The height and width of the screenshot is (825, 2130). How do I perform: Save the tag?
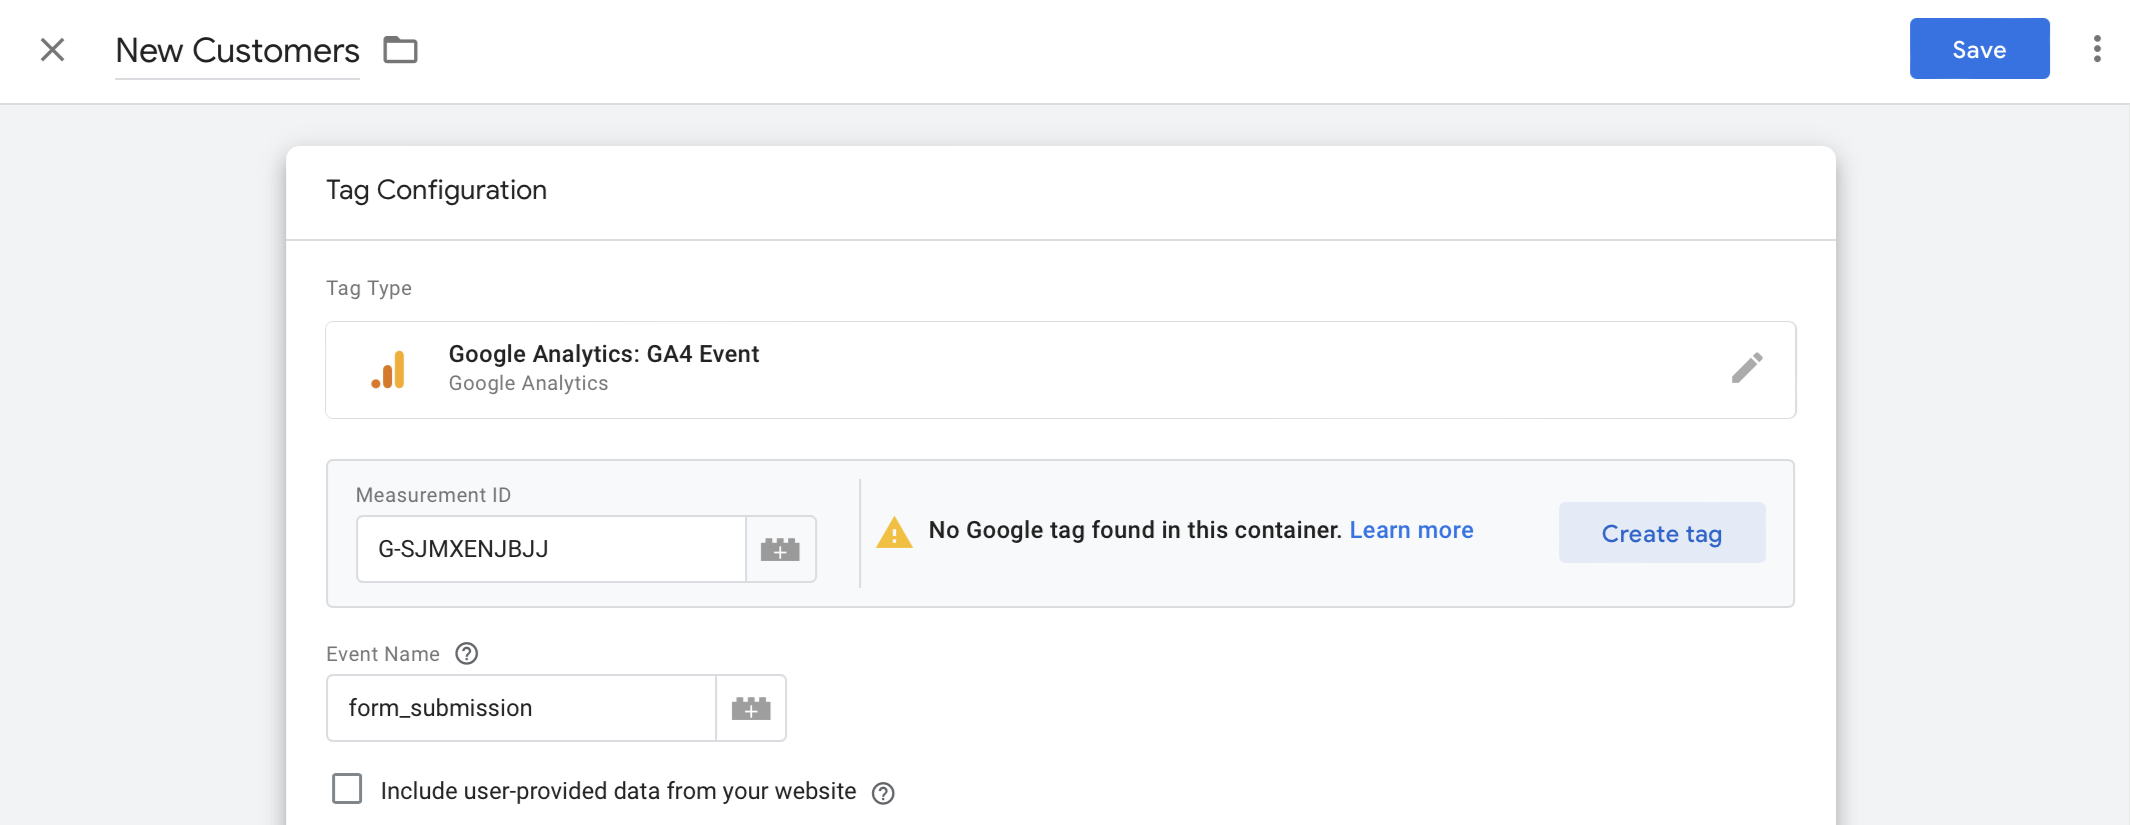point(1979,49)
